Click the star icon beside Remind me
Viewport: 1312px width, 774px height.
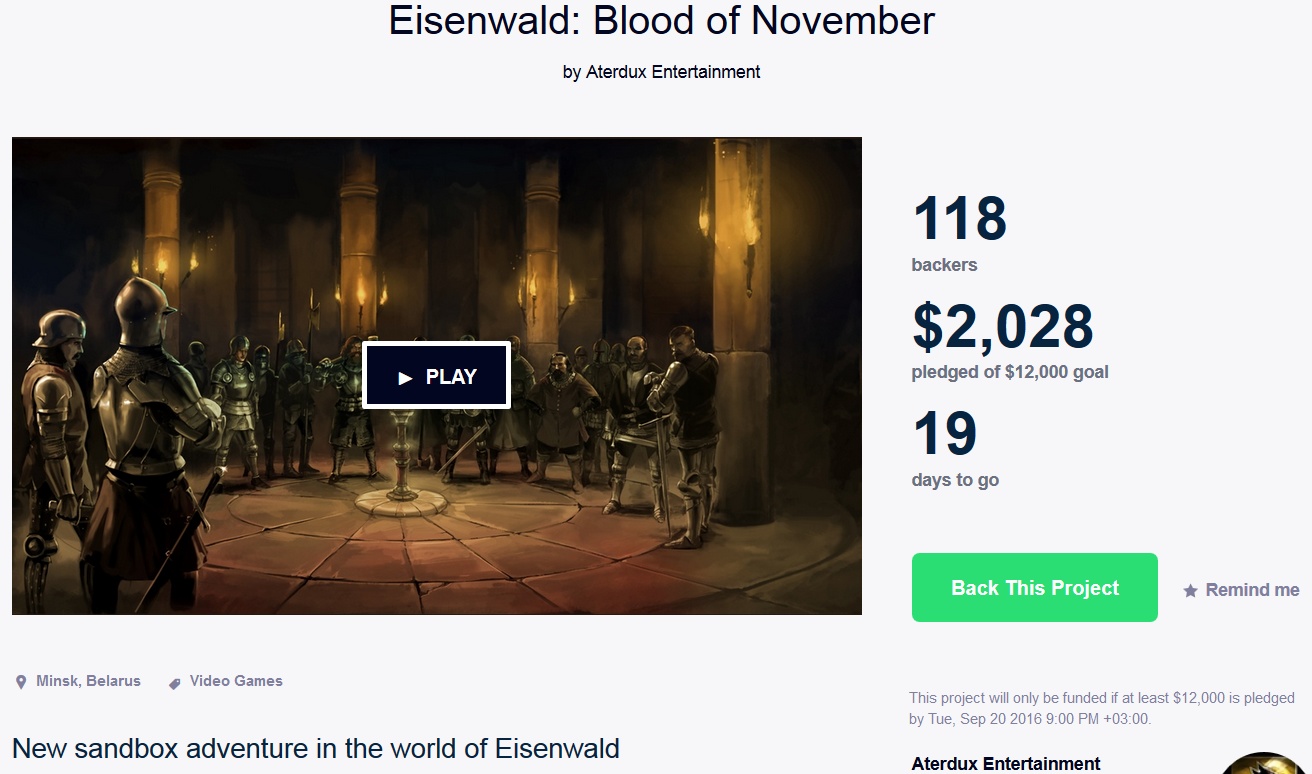[1190, 591]
